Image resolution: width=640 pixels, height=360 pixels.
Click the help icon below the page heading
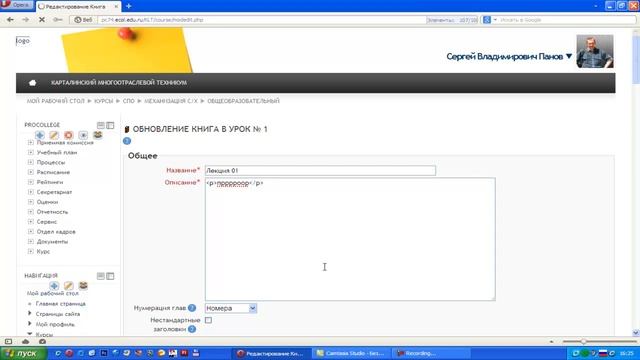(x=127, y=141)
